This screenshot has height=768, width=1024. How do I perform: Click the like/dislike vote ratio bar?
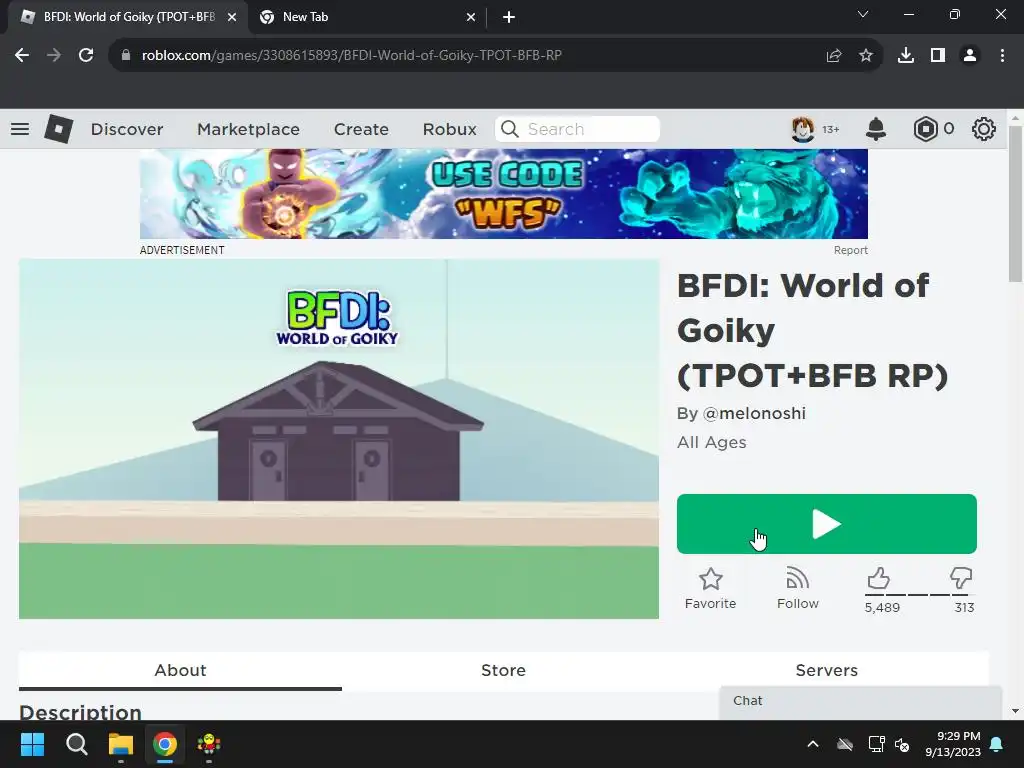(x=918, y=595)
